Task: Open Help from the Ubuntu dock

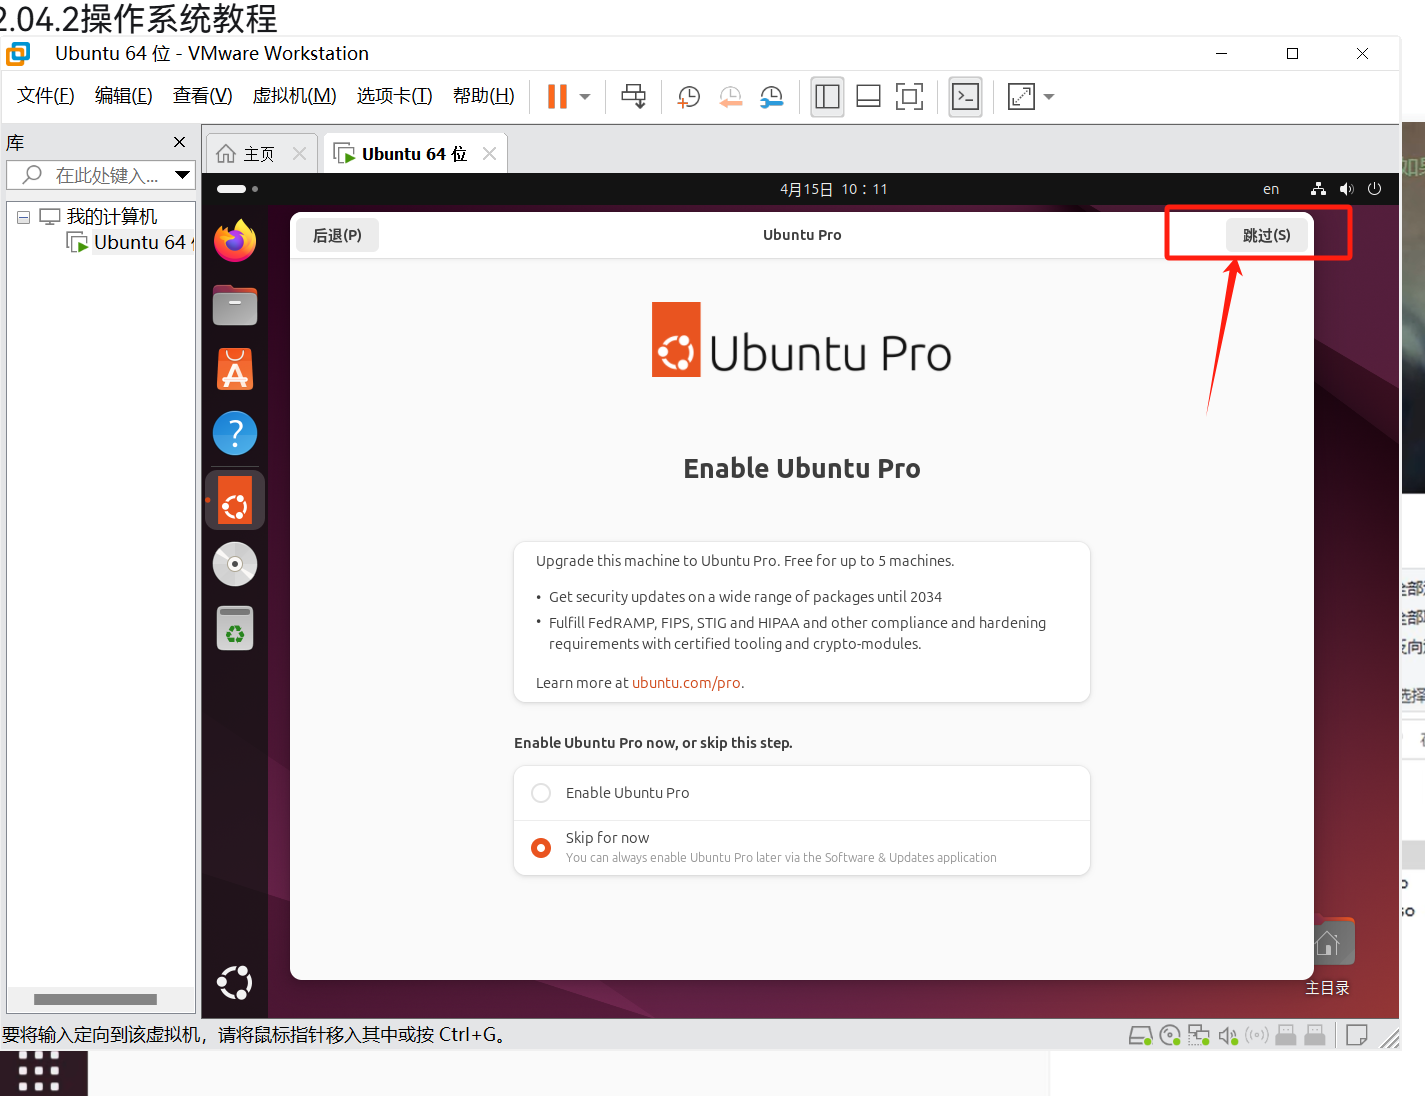Action: tap(235, 433)
